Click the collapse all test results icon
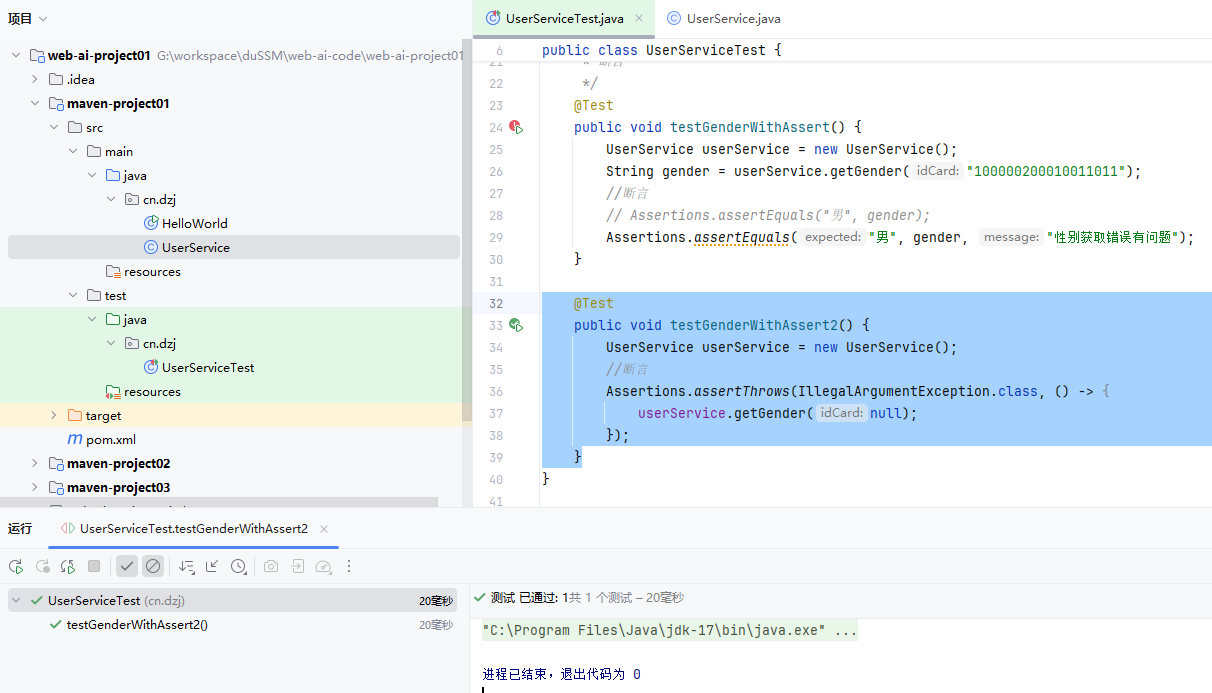 click(x=212, y=567)
